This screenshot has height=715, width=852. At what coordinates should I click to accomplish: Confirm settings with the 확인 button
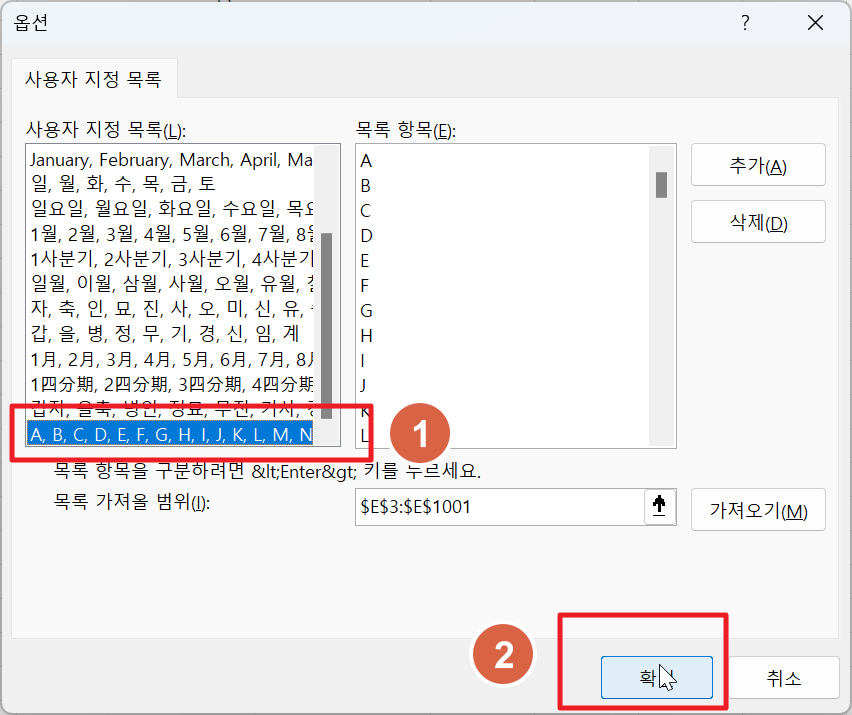pyautogui.click(x=656, y=677)
